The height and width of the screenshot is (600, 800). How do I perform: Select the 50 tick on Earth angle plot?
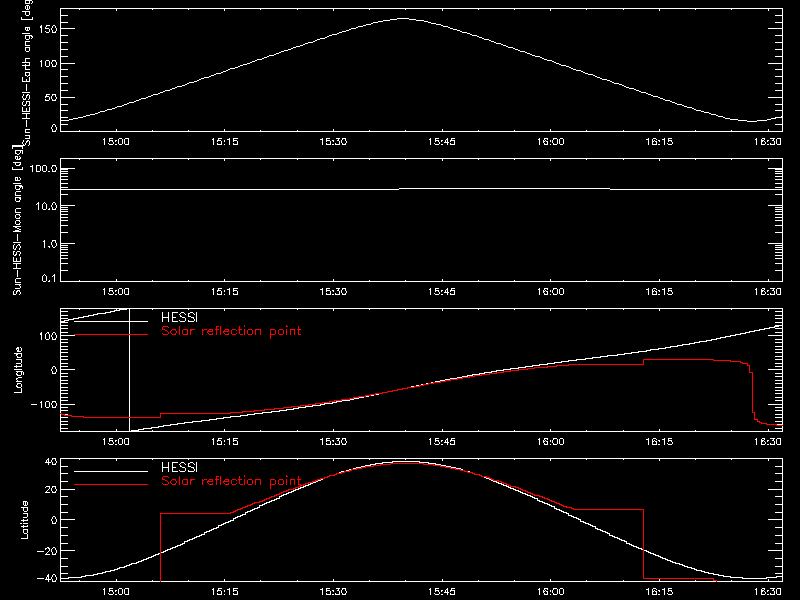tap(51, 97)
